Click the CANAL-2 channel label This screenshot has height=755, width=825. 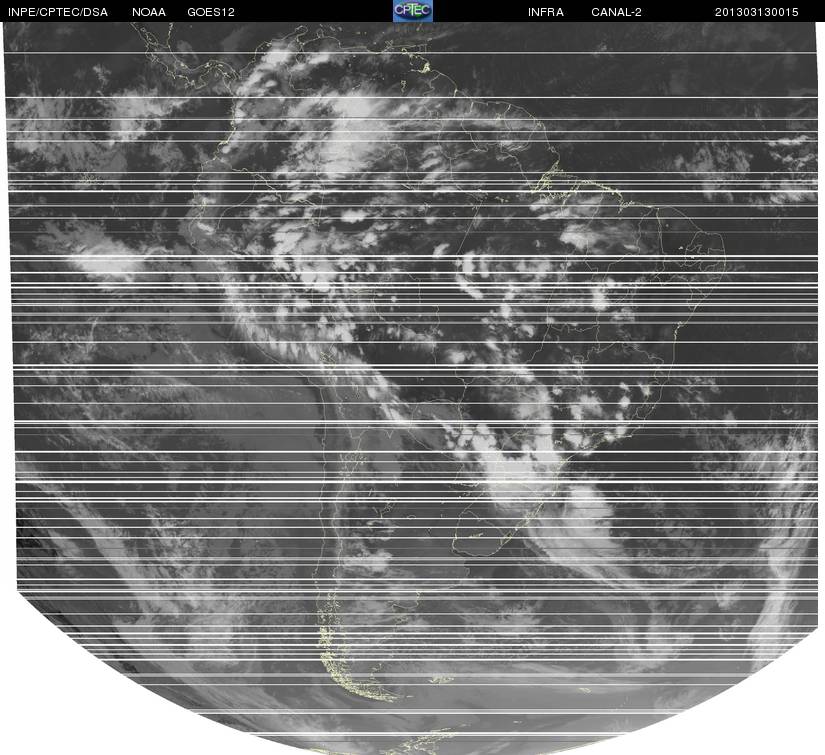(617, 12)
